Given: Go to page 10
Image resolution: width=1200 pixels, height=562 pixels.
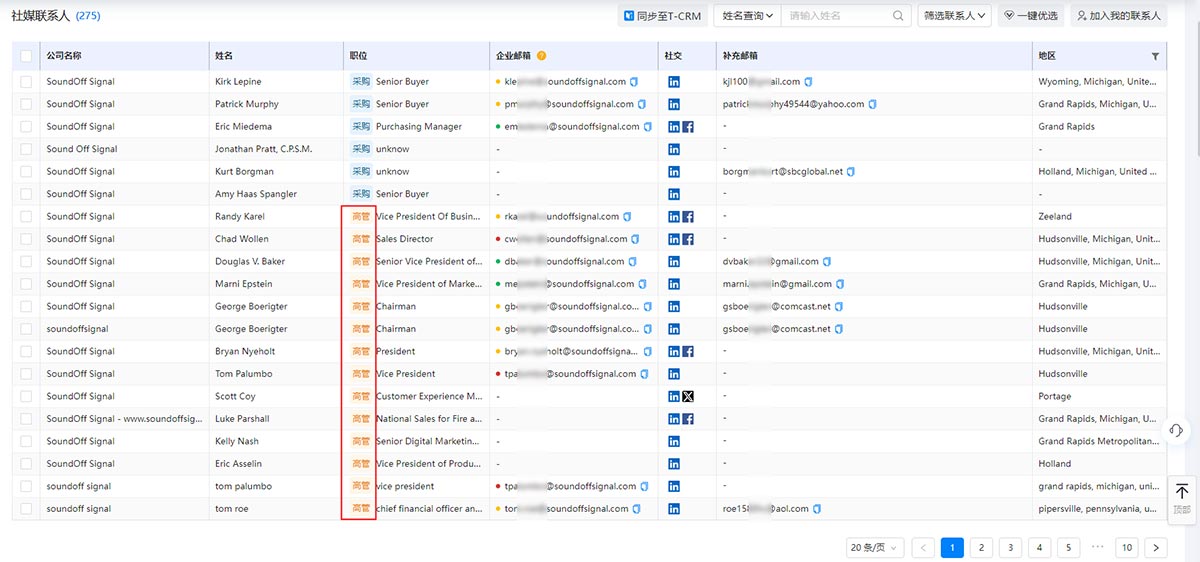Looking at the screenshot, I should [1127, 547].
